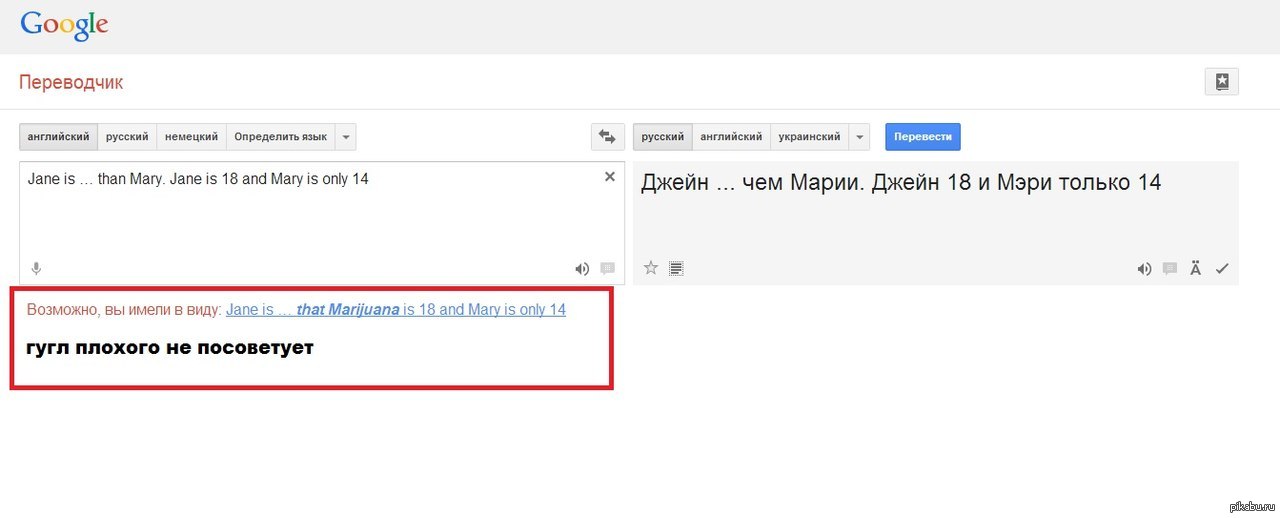The image size is (1280, 518).
Task: Star the translation to save it
Action: pos(651,268)
